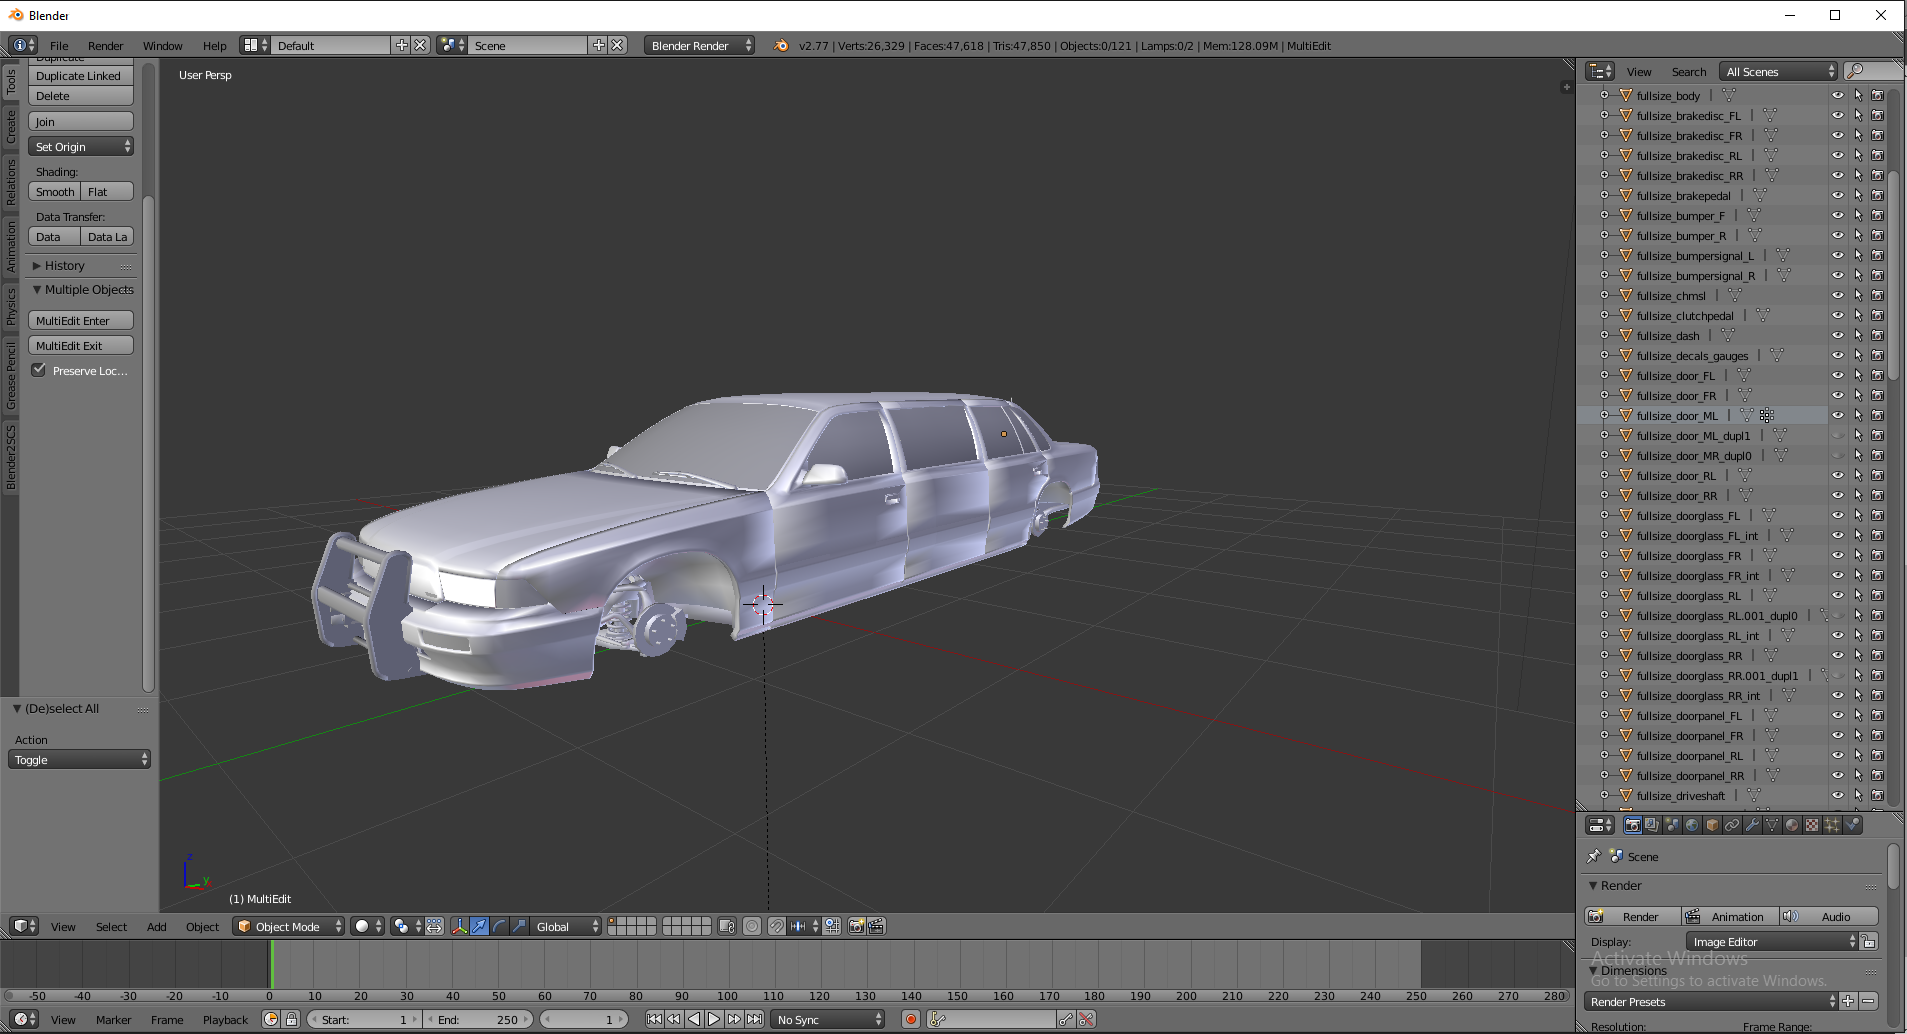This screenshot has height=1034, width=1907.
Task: Expand the History panel
Action: pyautogui.click(x=64, y=266)
